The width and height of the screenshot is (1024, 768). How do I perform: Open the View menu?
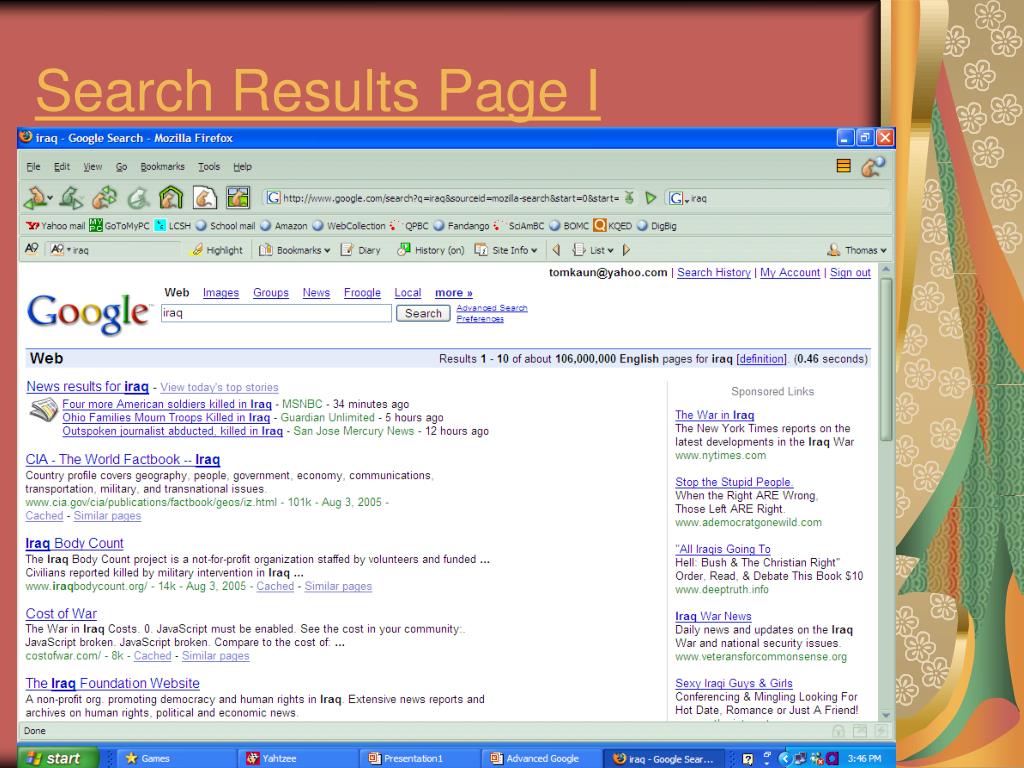click(93, 167)
